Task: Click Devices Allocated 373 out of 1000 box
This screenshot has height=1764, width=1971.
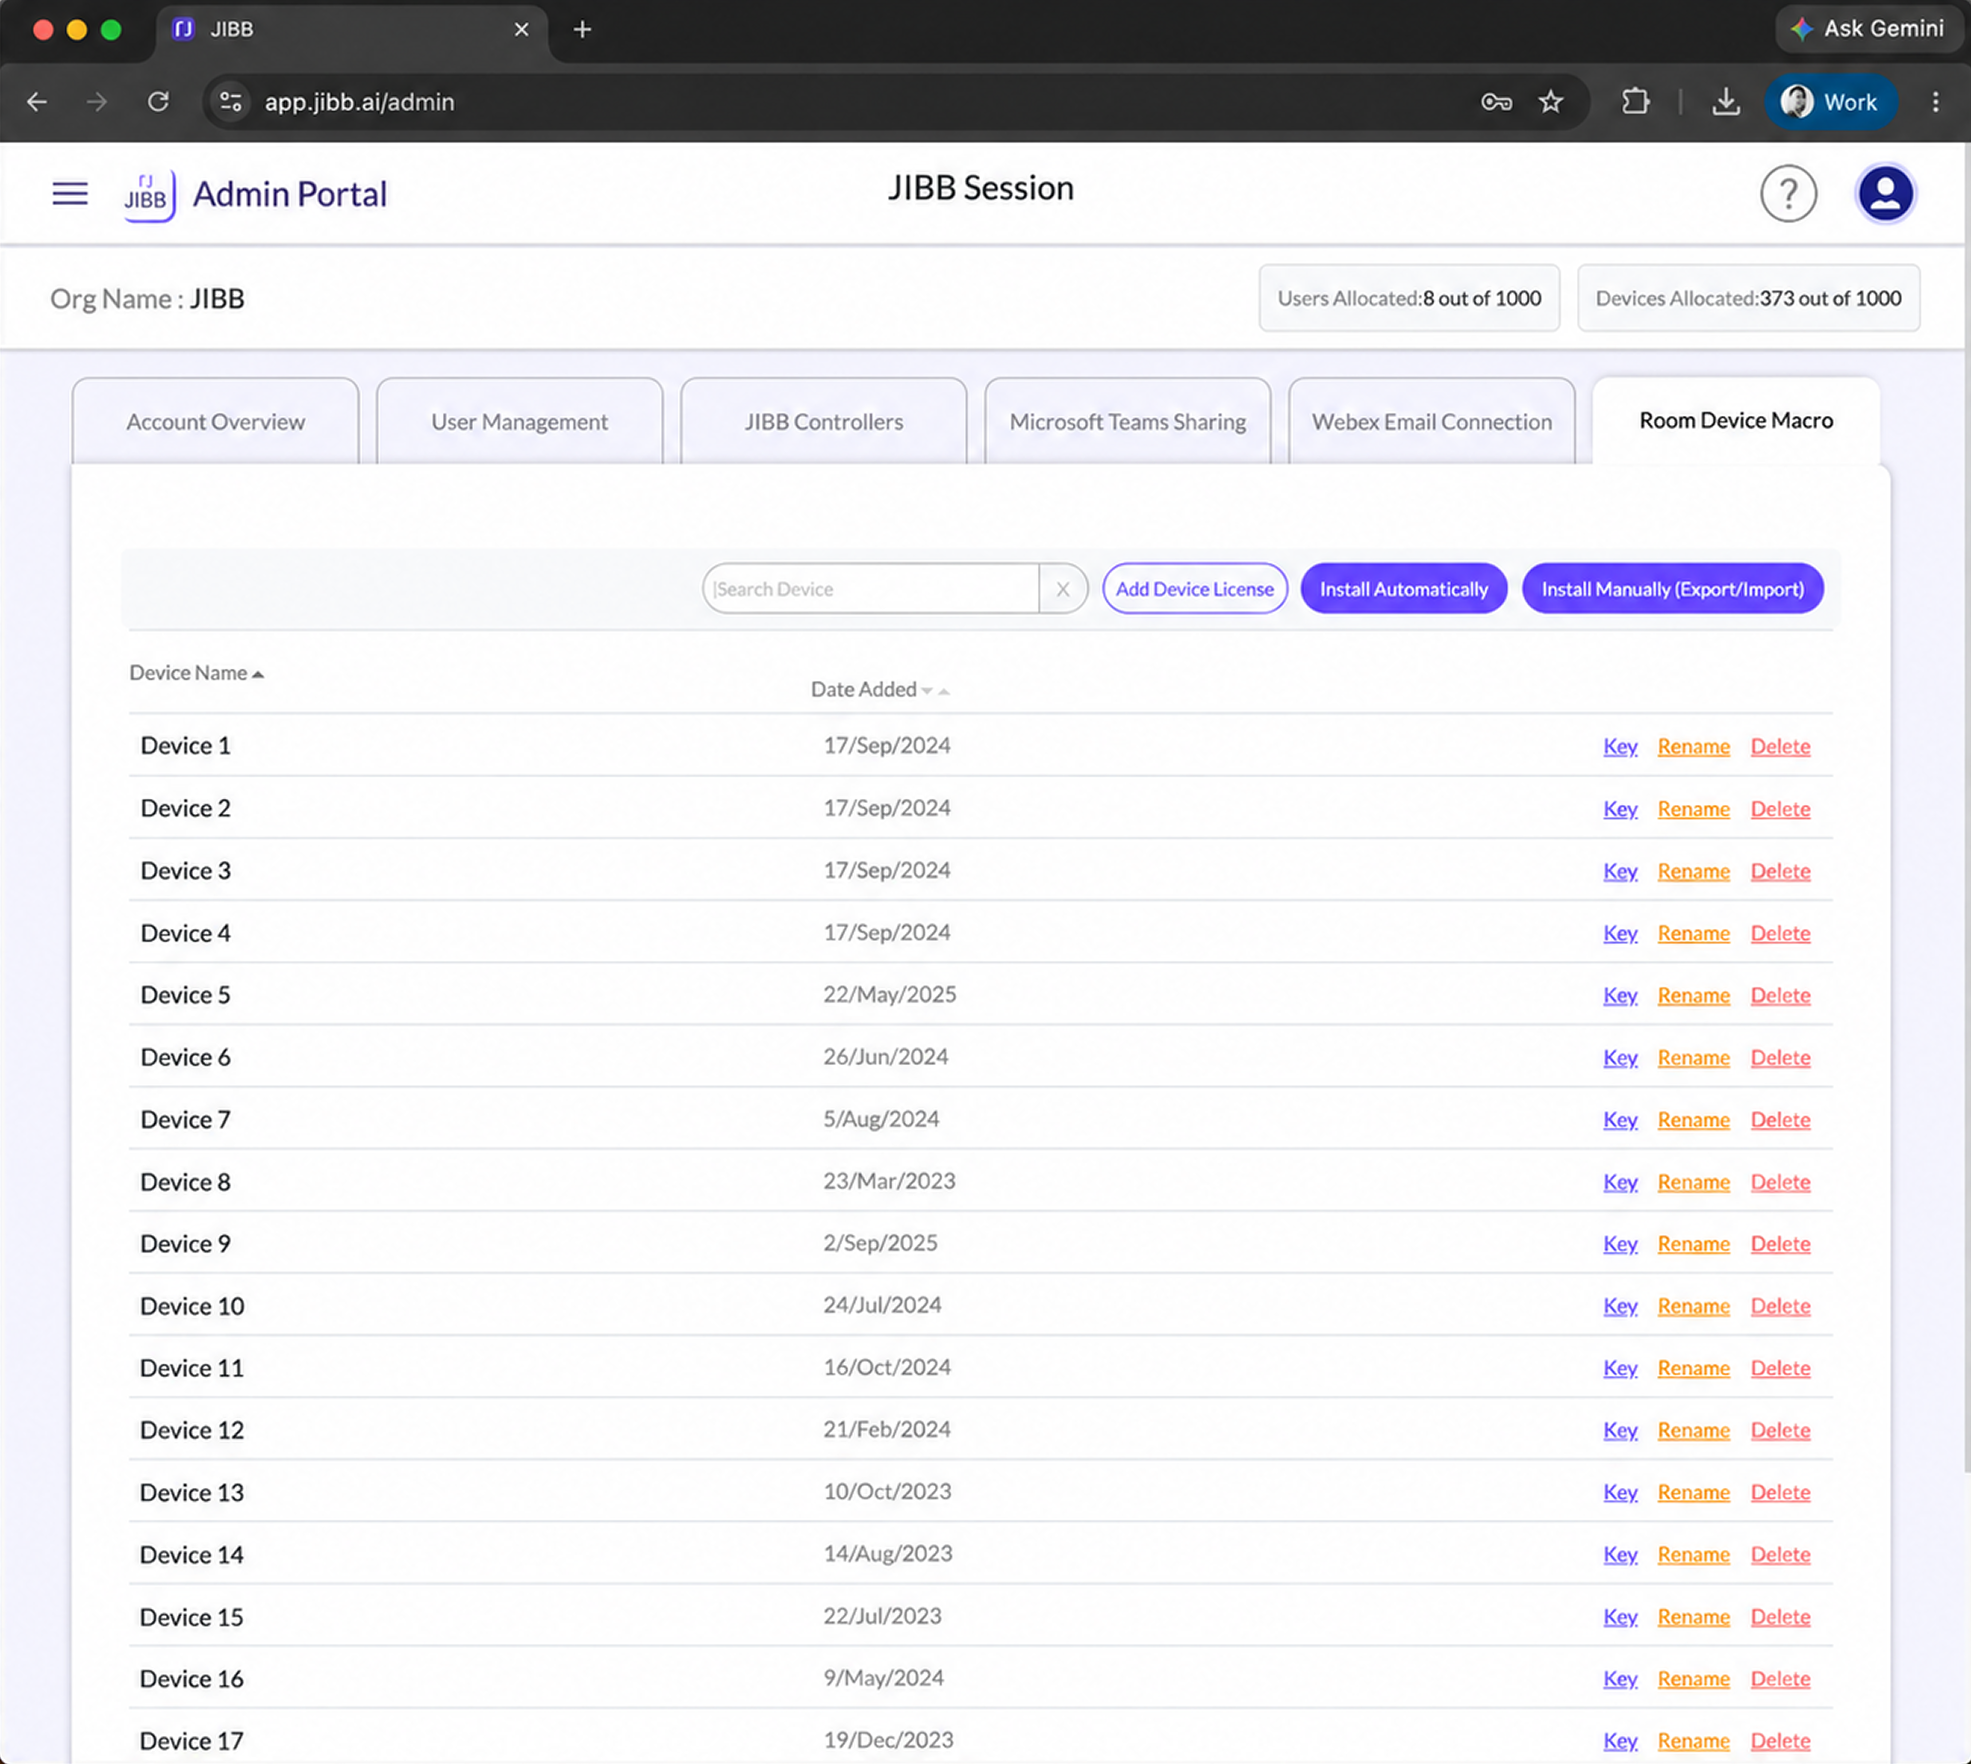Action: [1748, 298]
